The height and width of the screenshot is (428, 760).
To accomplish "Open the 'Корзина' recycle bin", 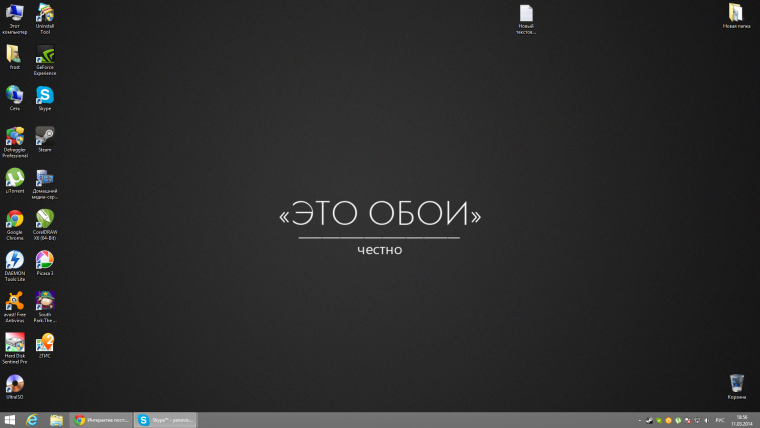I will pyautogui.click(x=737, y=387).
